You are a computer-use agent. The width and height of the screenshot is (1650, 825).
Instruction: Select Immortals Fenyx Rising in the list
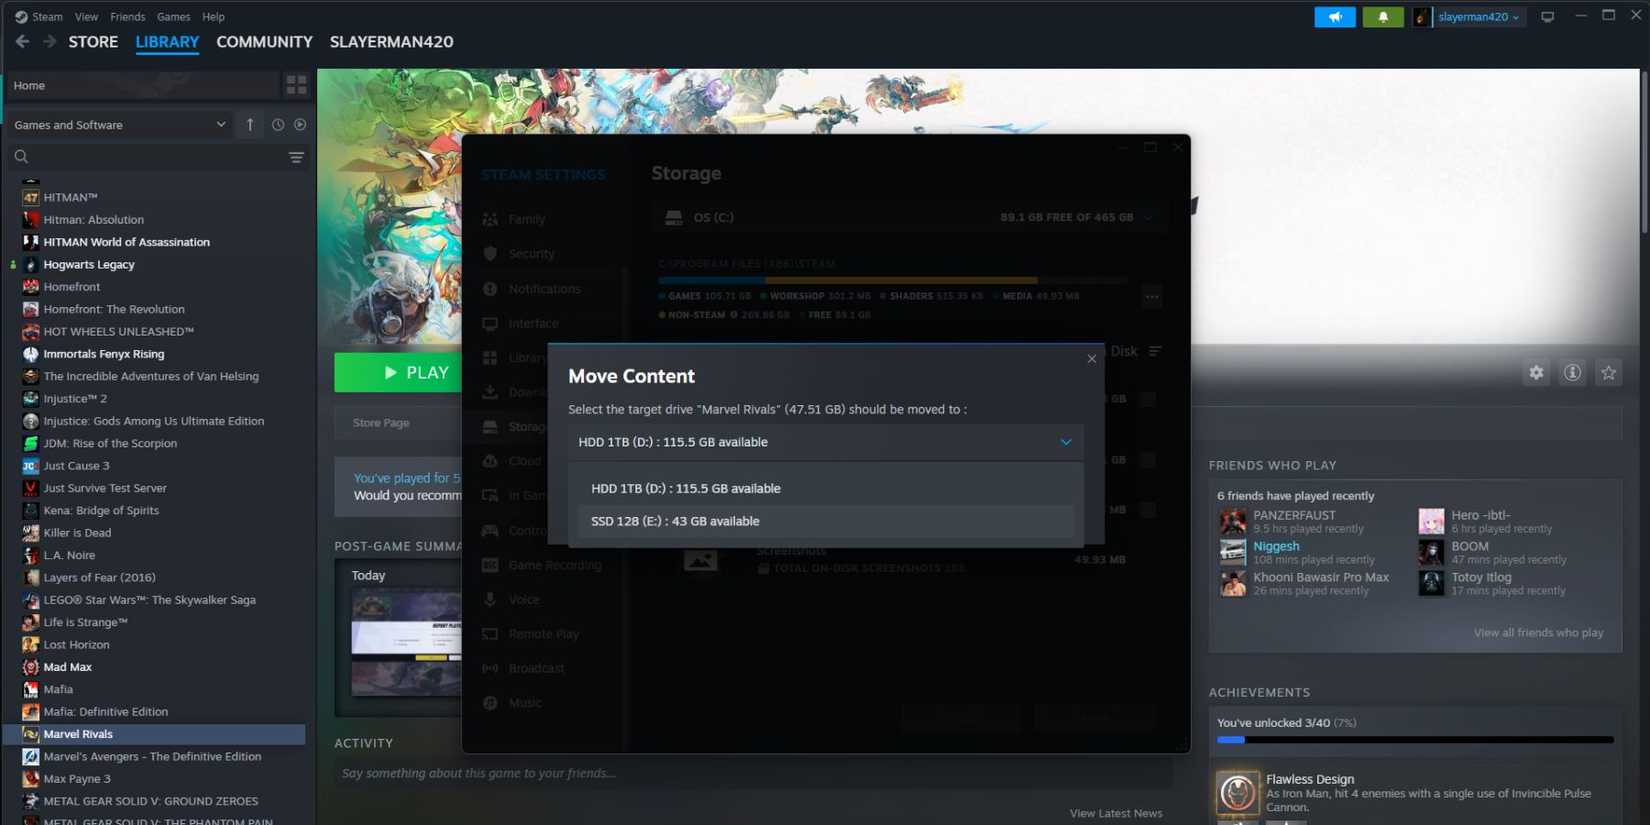(104, 354)
